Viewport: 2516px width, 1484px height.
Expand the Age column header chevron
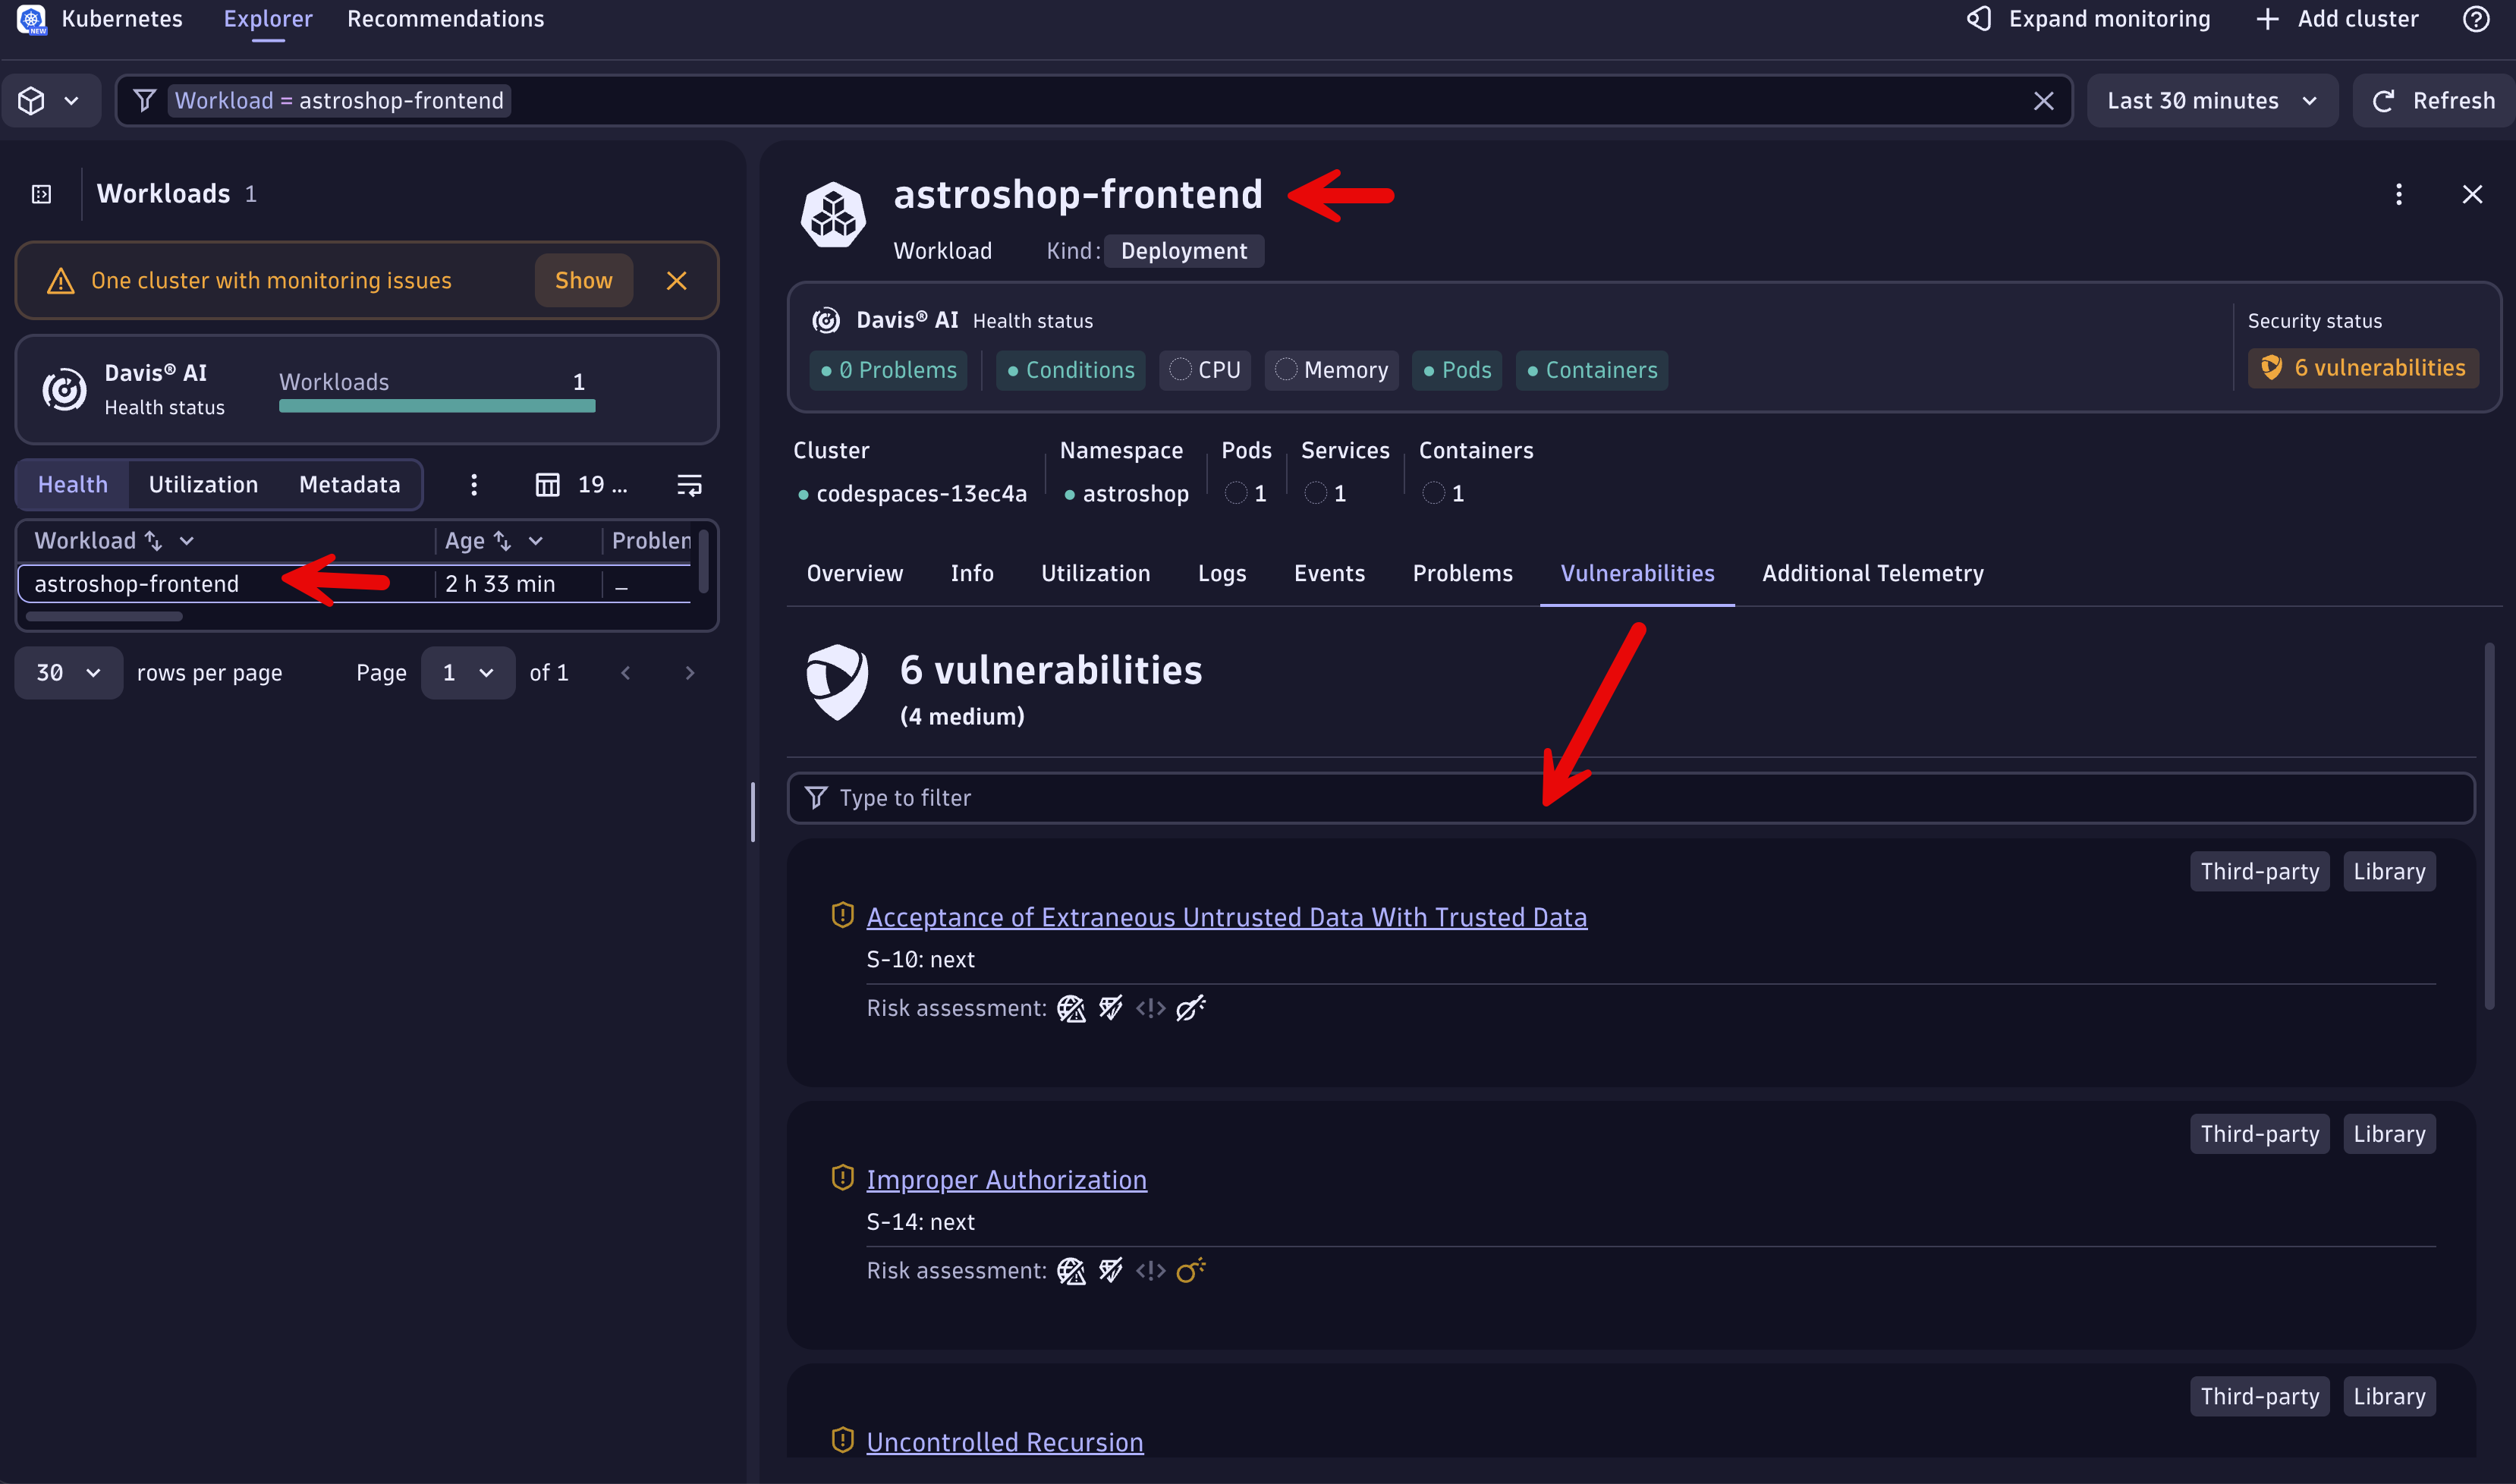coord(536,541)
